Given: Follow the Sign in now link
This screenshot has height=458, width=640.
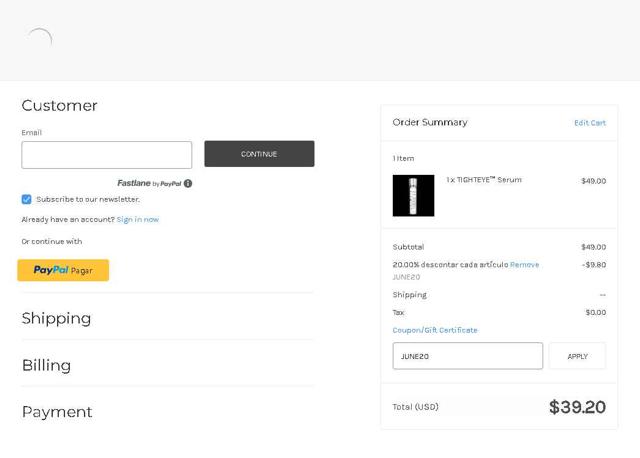Looking at the screenshot, I should pos(138,219).
